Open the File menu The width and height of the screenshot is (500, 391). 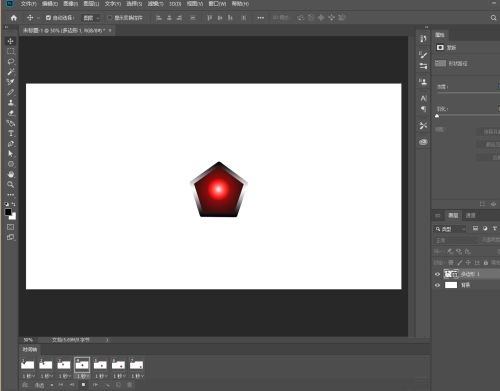click(28, 4)
